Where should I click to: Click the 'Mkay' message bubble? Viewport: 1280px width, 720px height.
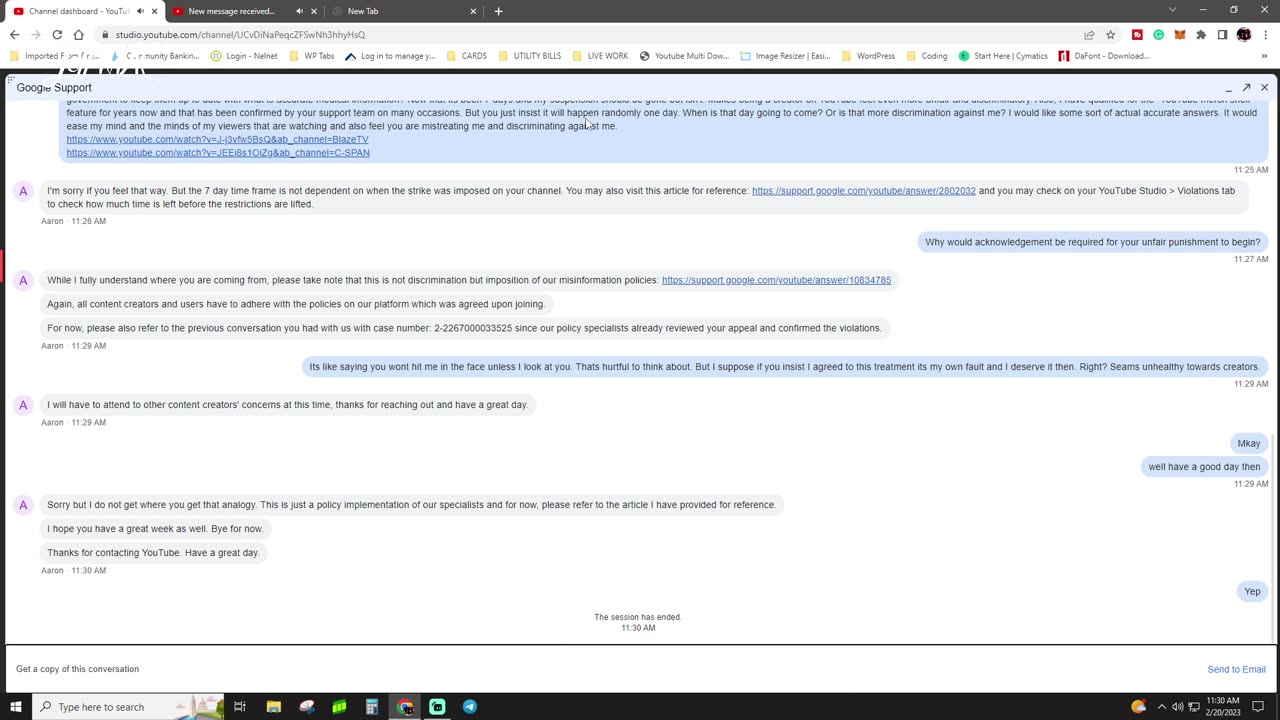(1249, 444)
